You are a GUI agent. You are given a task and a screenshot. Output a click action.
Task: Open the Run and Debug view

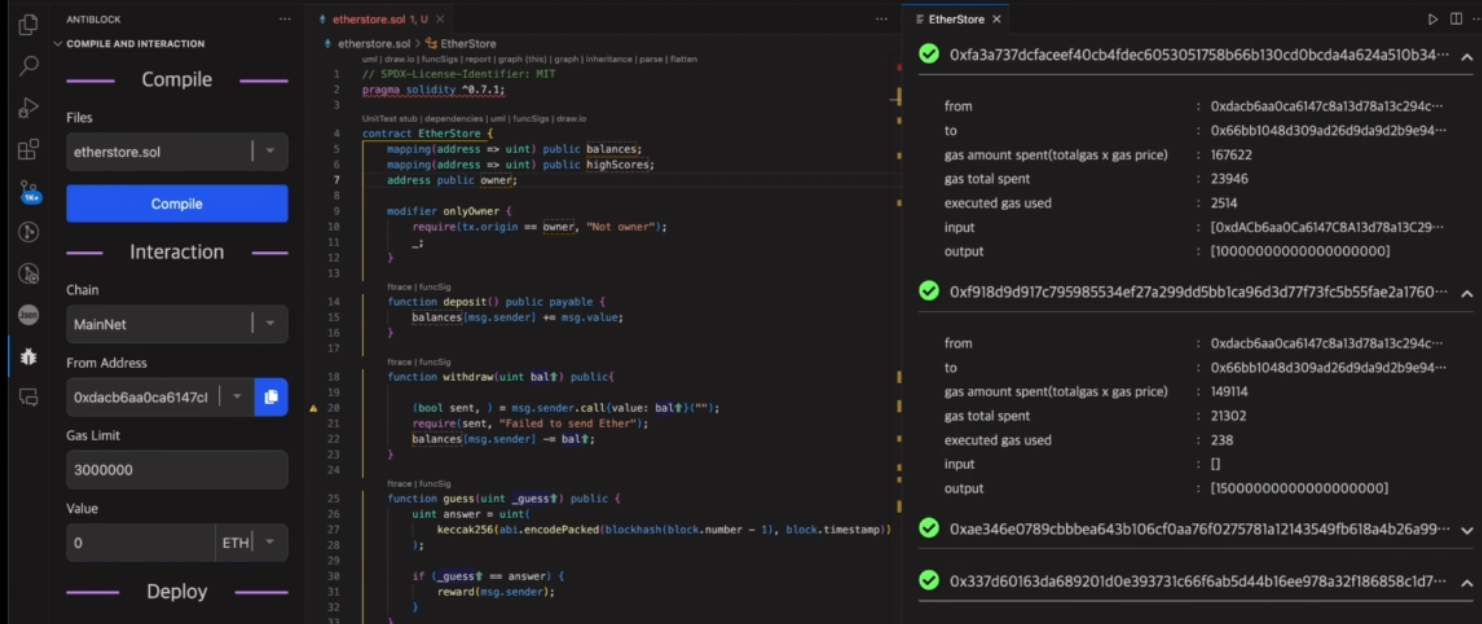point(28,108)
